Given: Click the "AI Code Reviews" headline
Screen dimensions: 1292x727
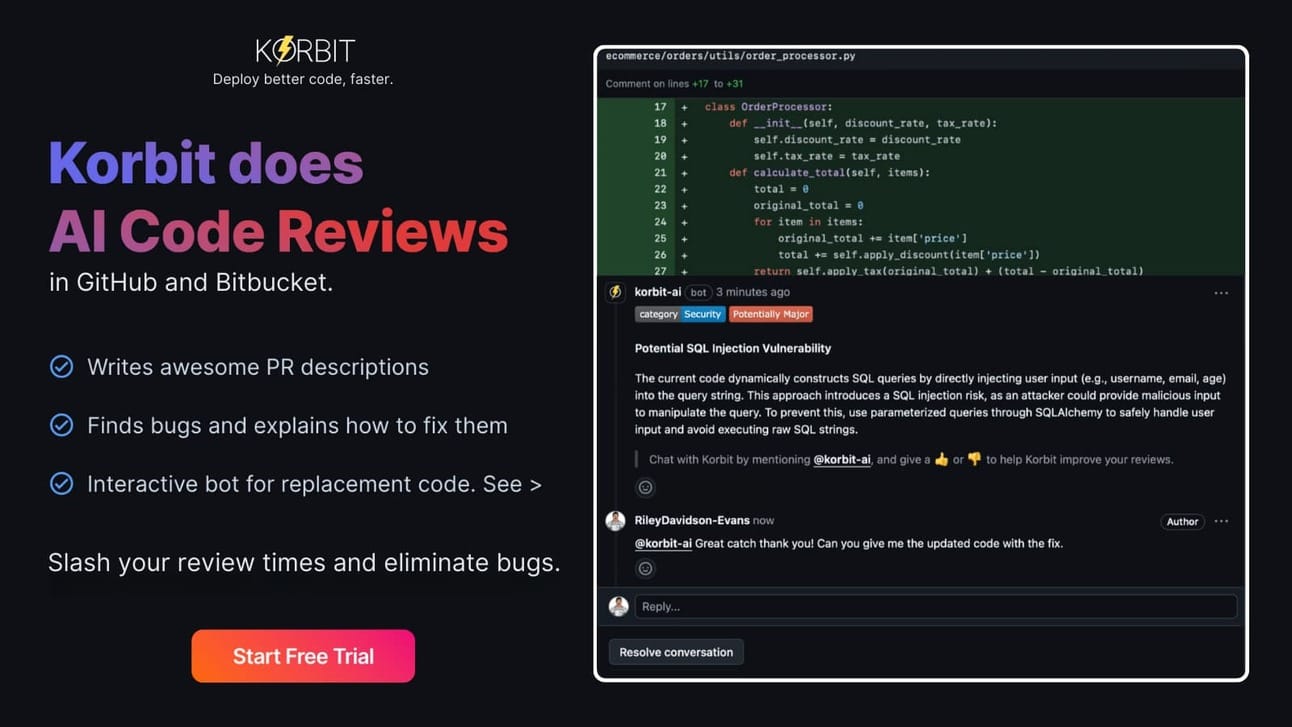Looking at the screenshot, I should pos(278,231).
